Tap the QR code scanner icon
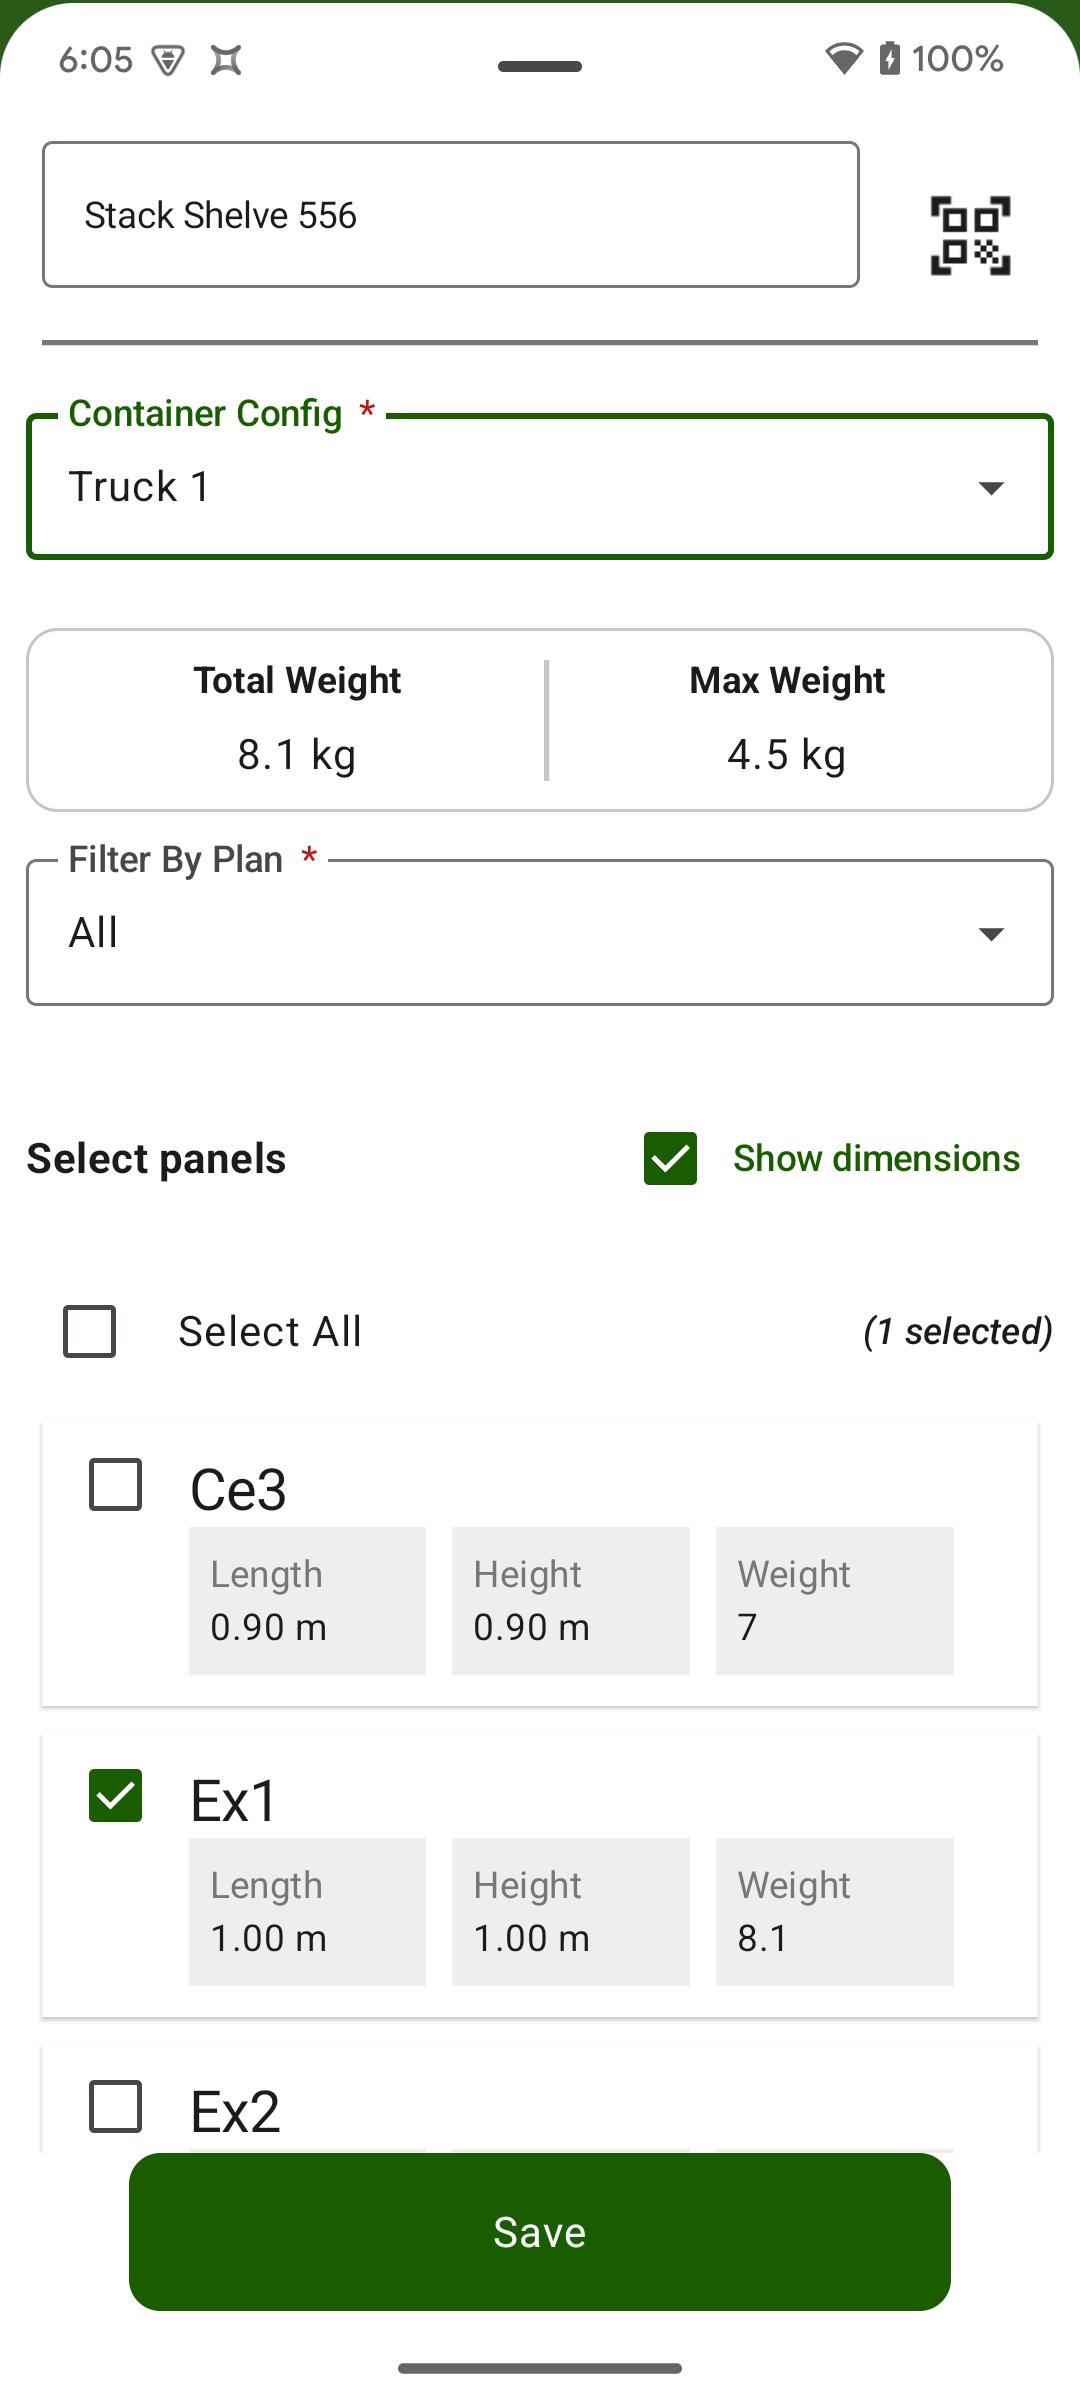Image resolution: width=1080 pixels, height=2400 pixels. [970, 235]
